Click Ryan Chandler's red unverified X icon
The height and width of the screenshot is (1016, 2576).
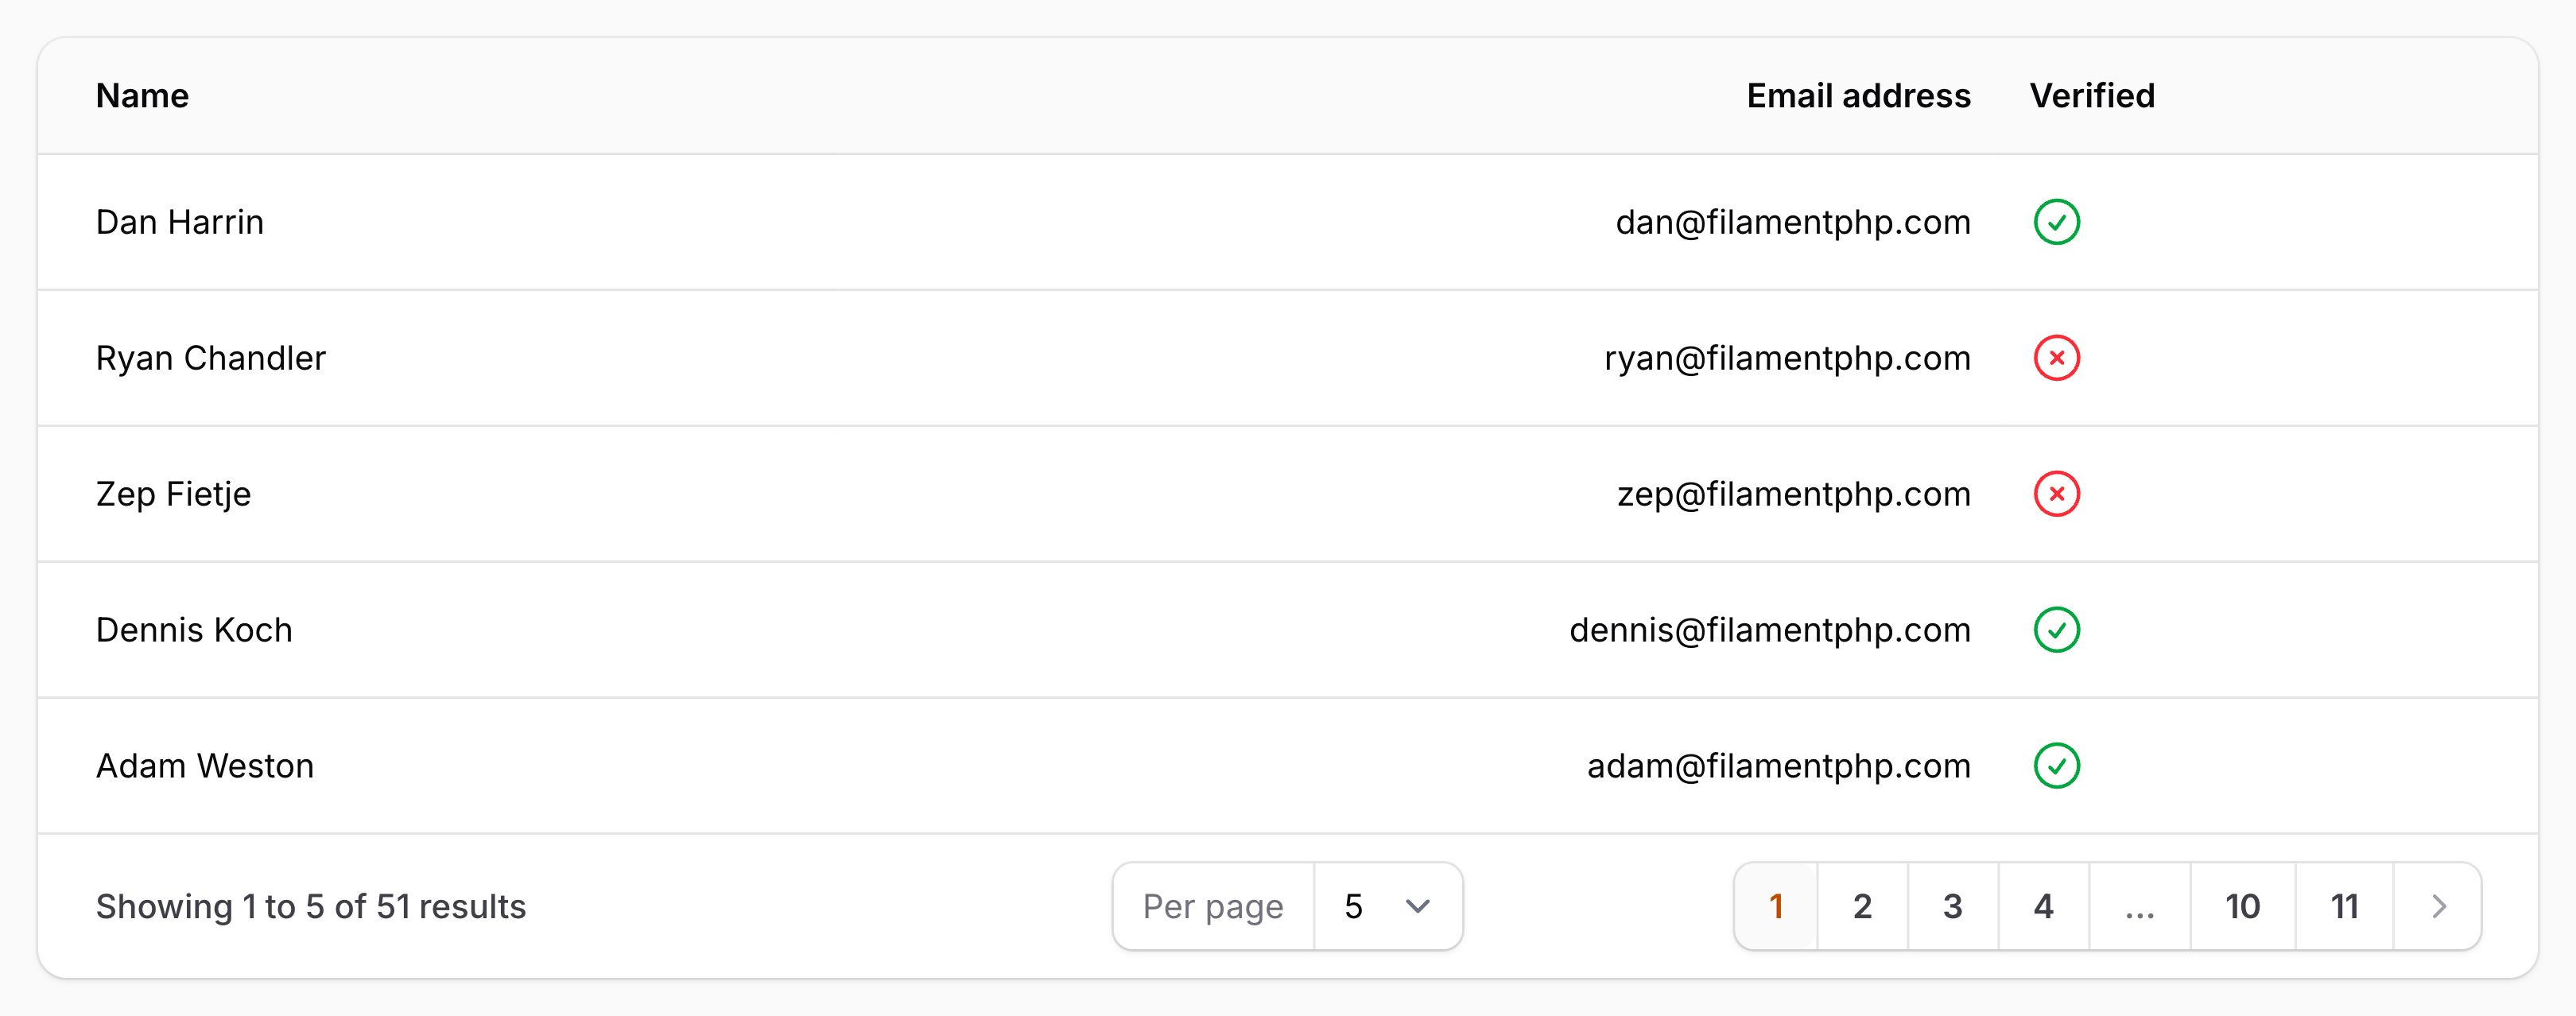click(2056, 358)
